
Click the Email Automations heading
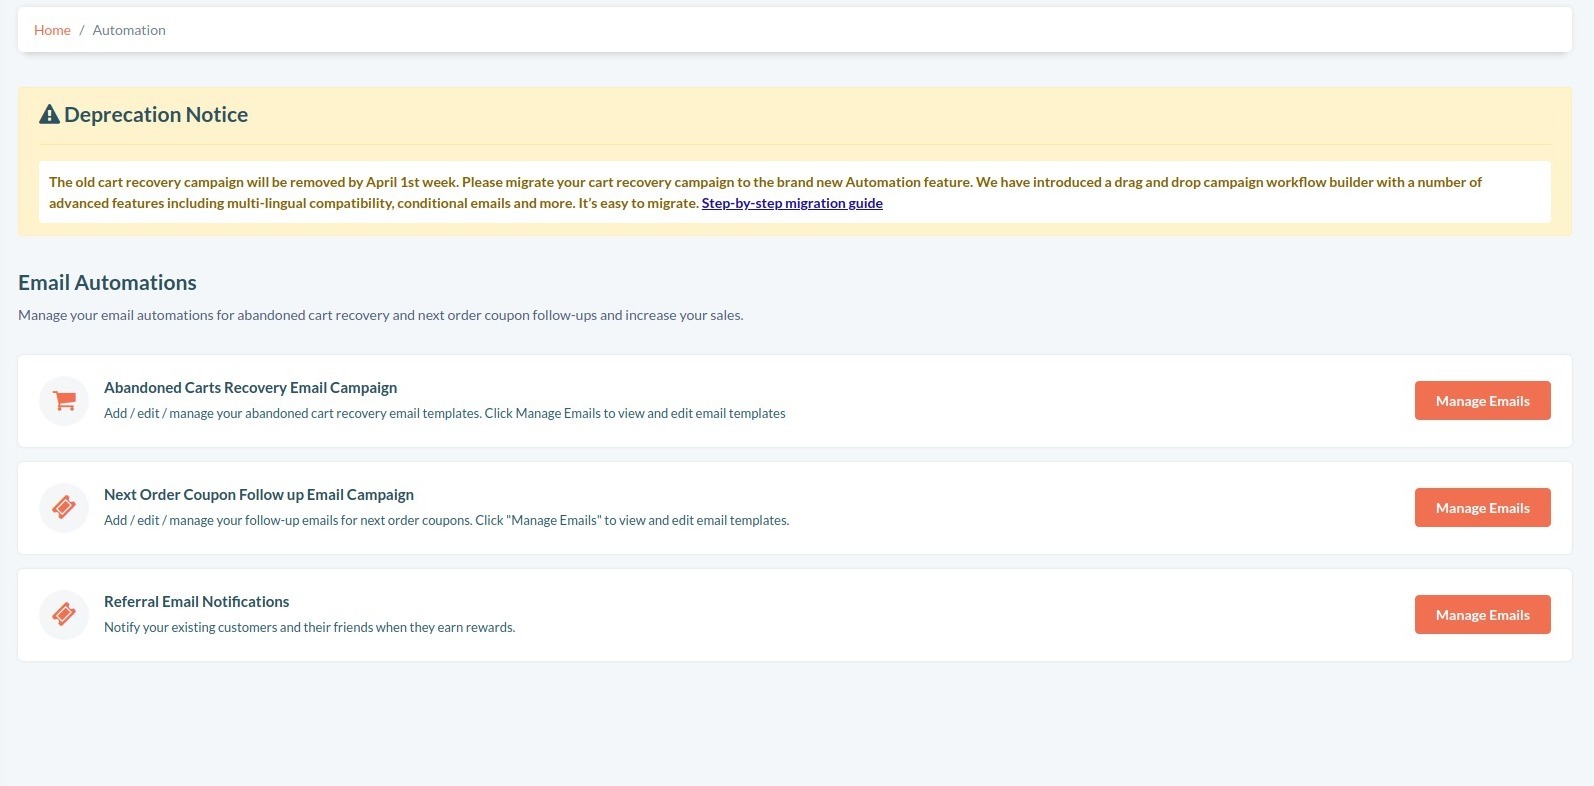tap(107, 283)
